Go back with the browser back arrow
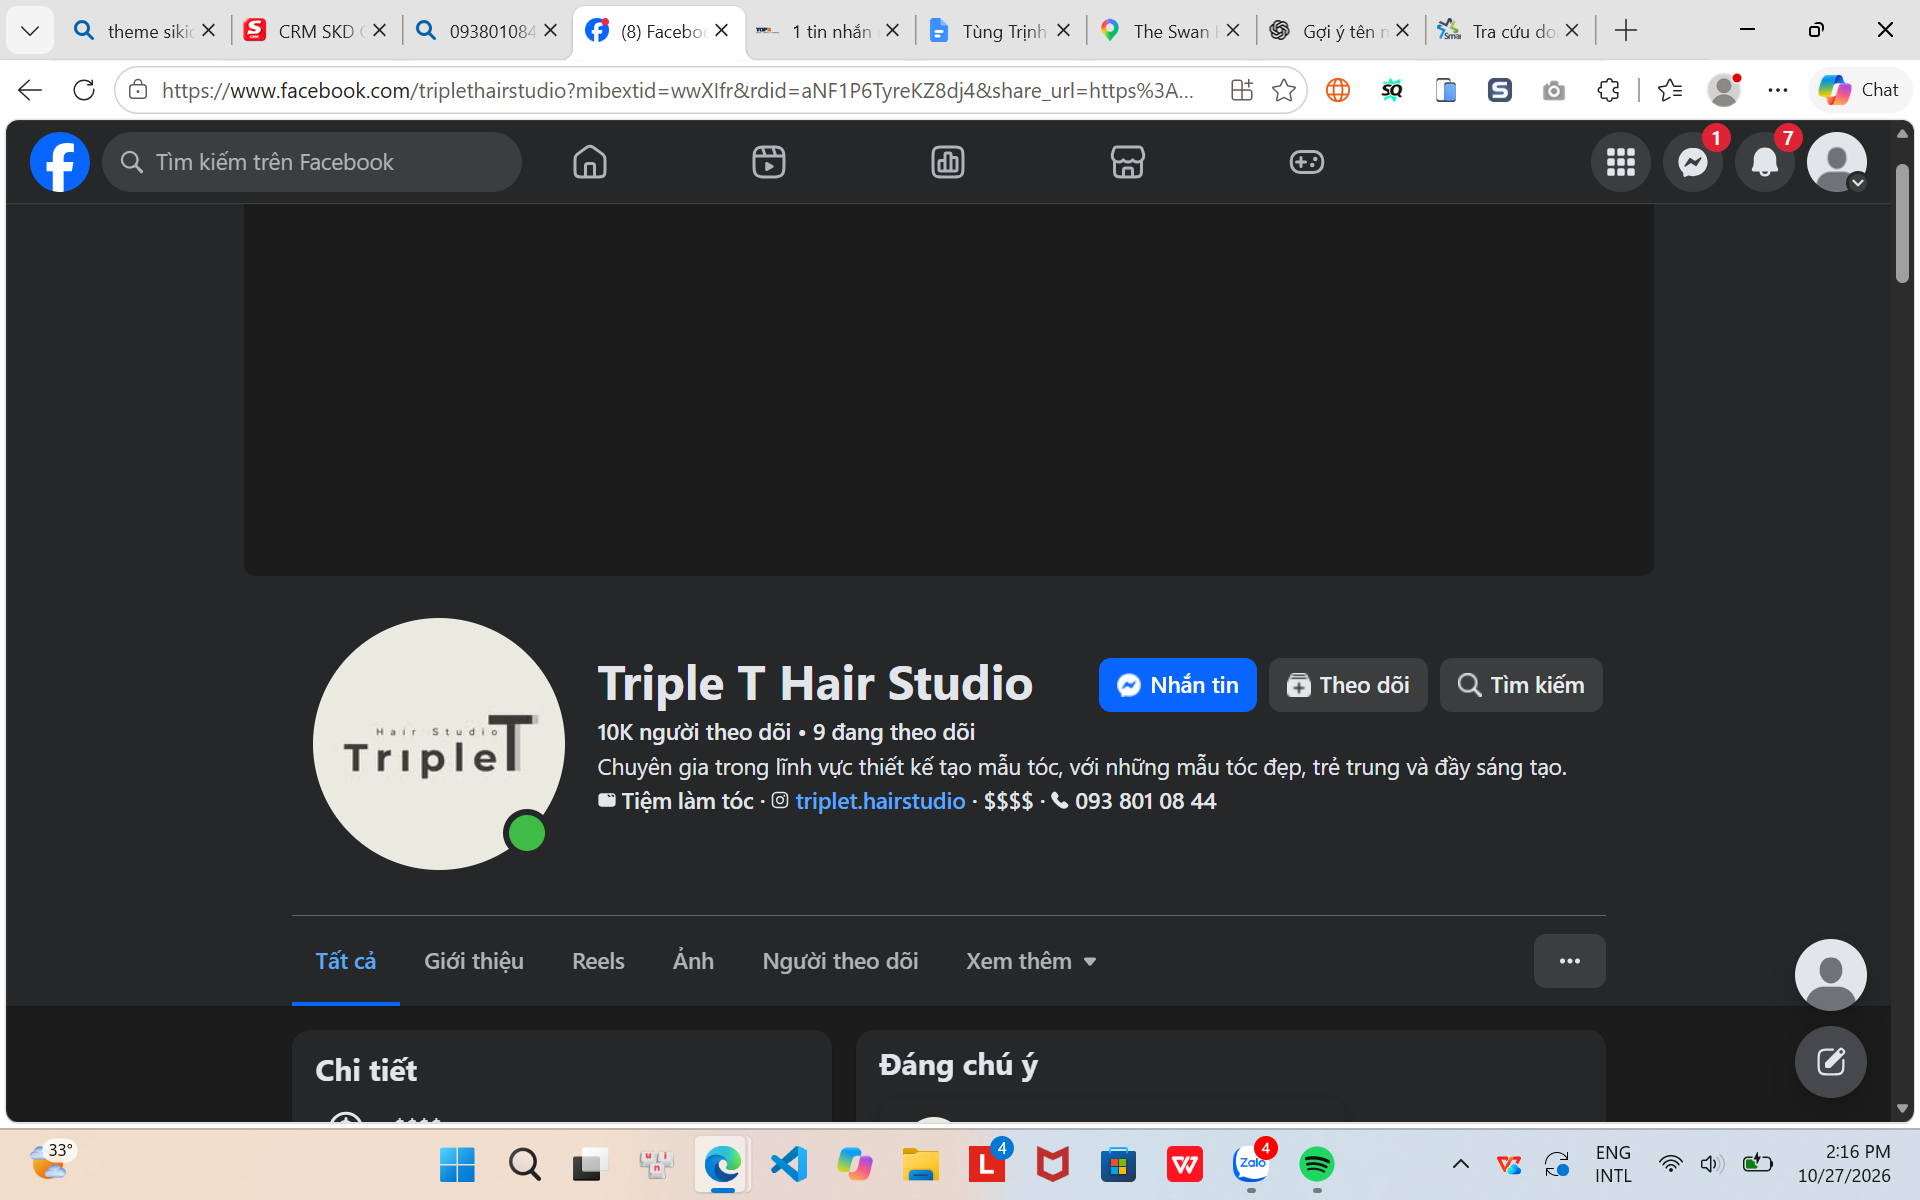This screenshot has width=1920, height=1200. pyautogui.click(x=30, y=90)
